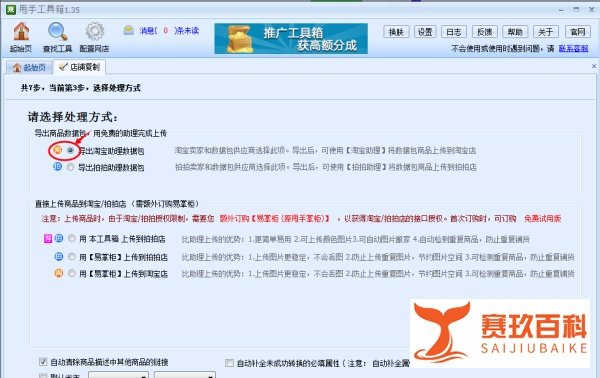Select 导出拍拍助理数据包 radio option
Viewport: 600px width, 378px height.
tap(70, 167)
